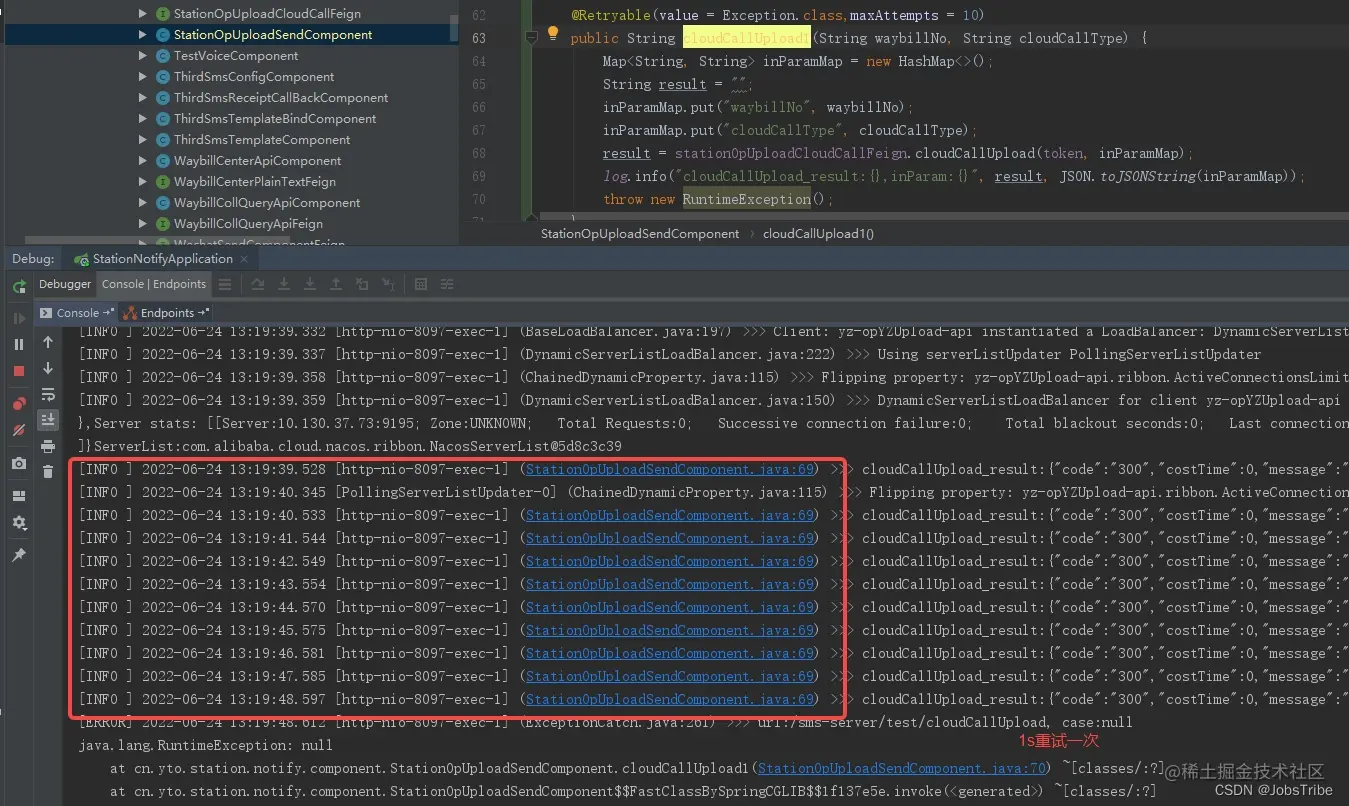Click Trace Current Stream Chain icon
Image resolution: width=1349 pixels, height=806 pixels.
click(x=447, y=285)
